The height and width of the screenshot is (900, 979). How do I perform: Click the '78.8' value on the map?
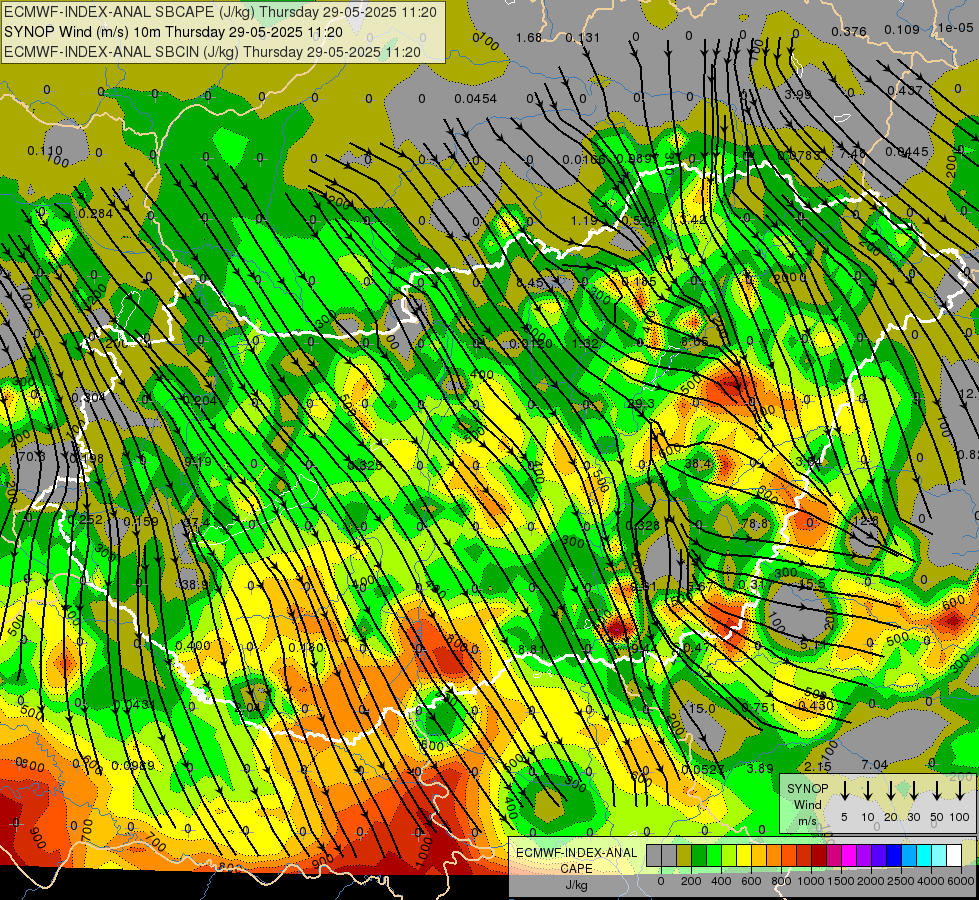755,524
